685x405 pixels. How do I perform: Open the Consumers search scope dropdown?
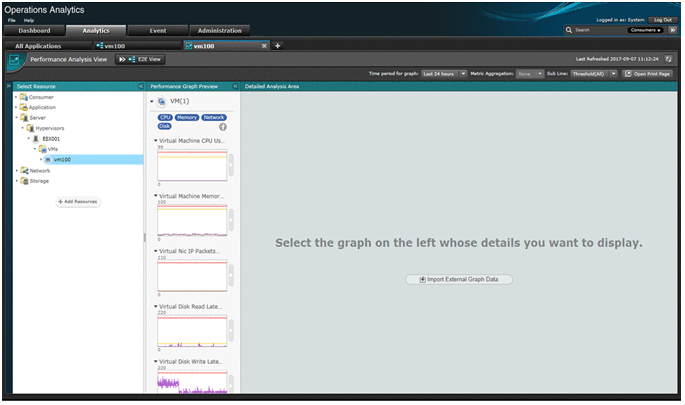coord(645,30)
